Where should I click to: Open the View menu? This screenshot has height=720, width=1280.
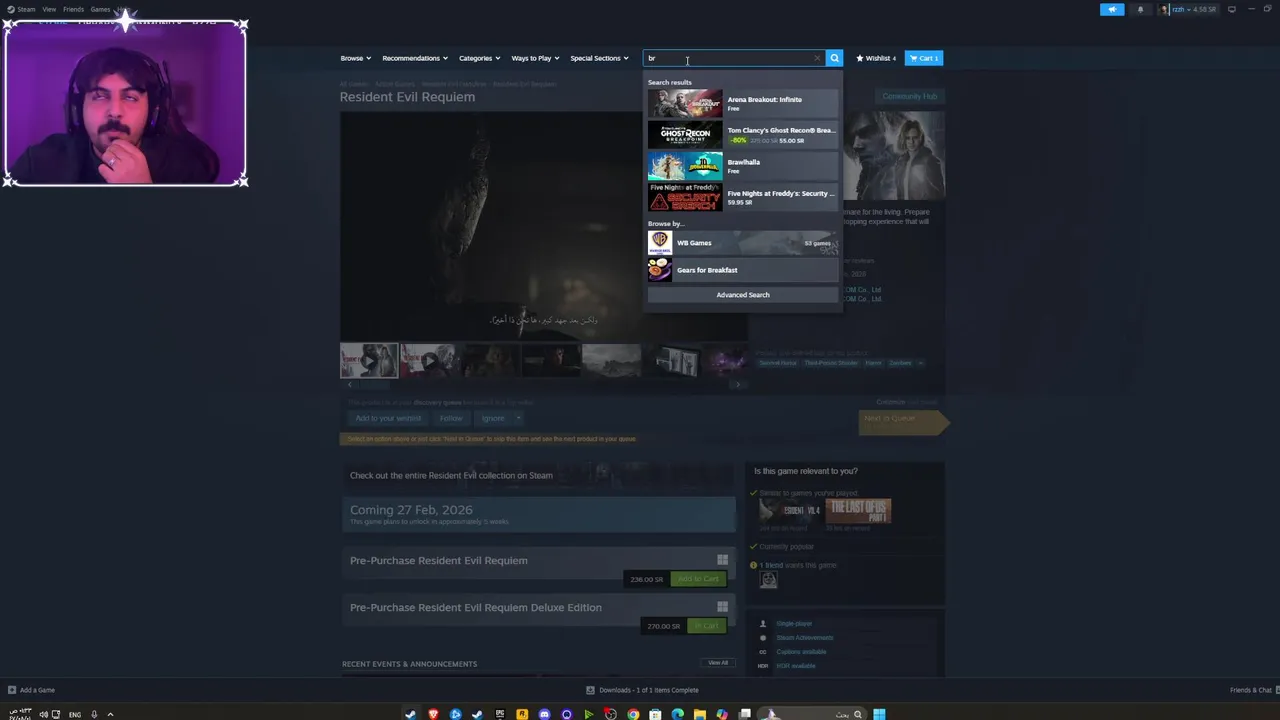(49, 9)
